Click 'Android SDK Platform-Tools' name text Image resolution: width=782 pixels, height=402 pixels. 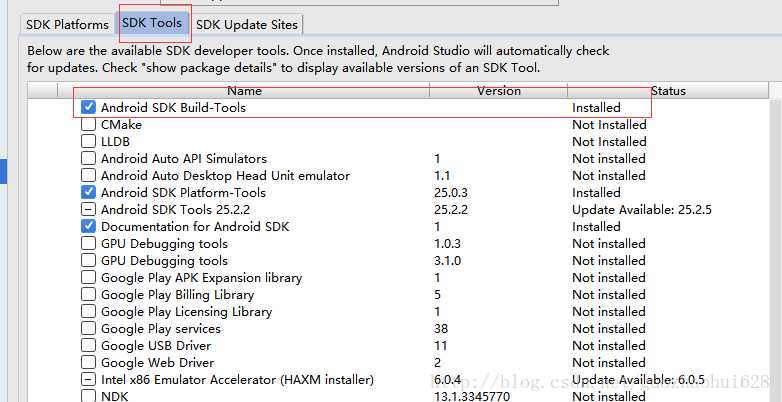click(183, 193)
